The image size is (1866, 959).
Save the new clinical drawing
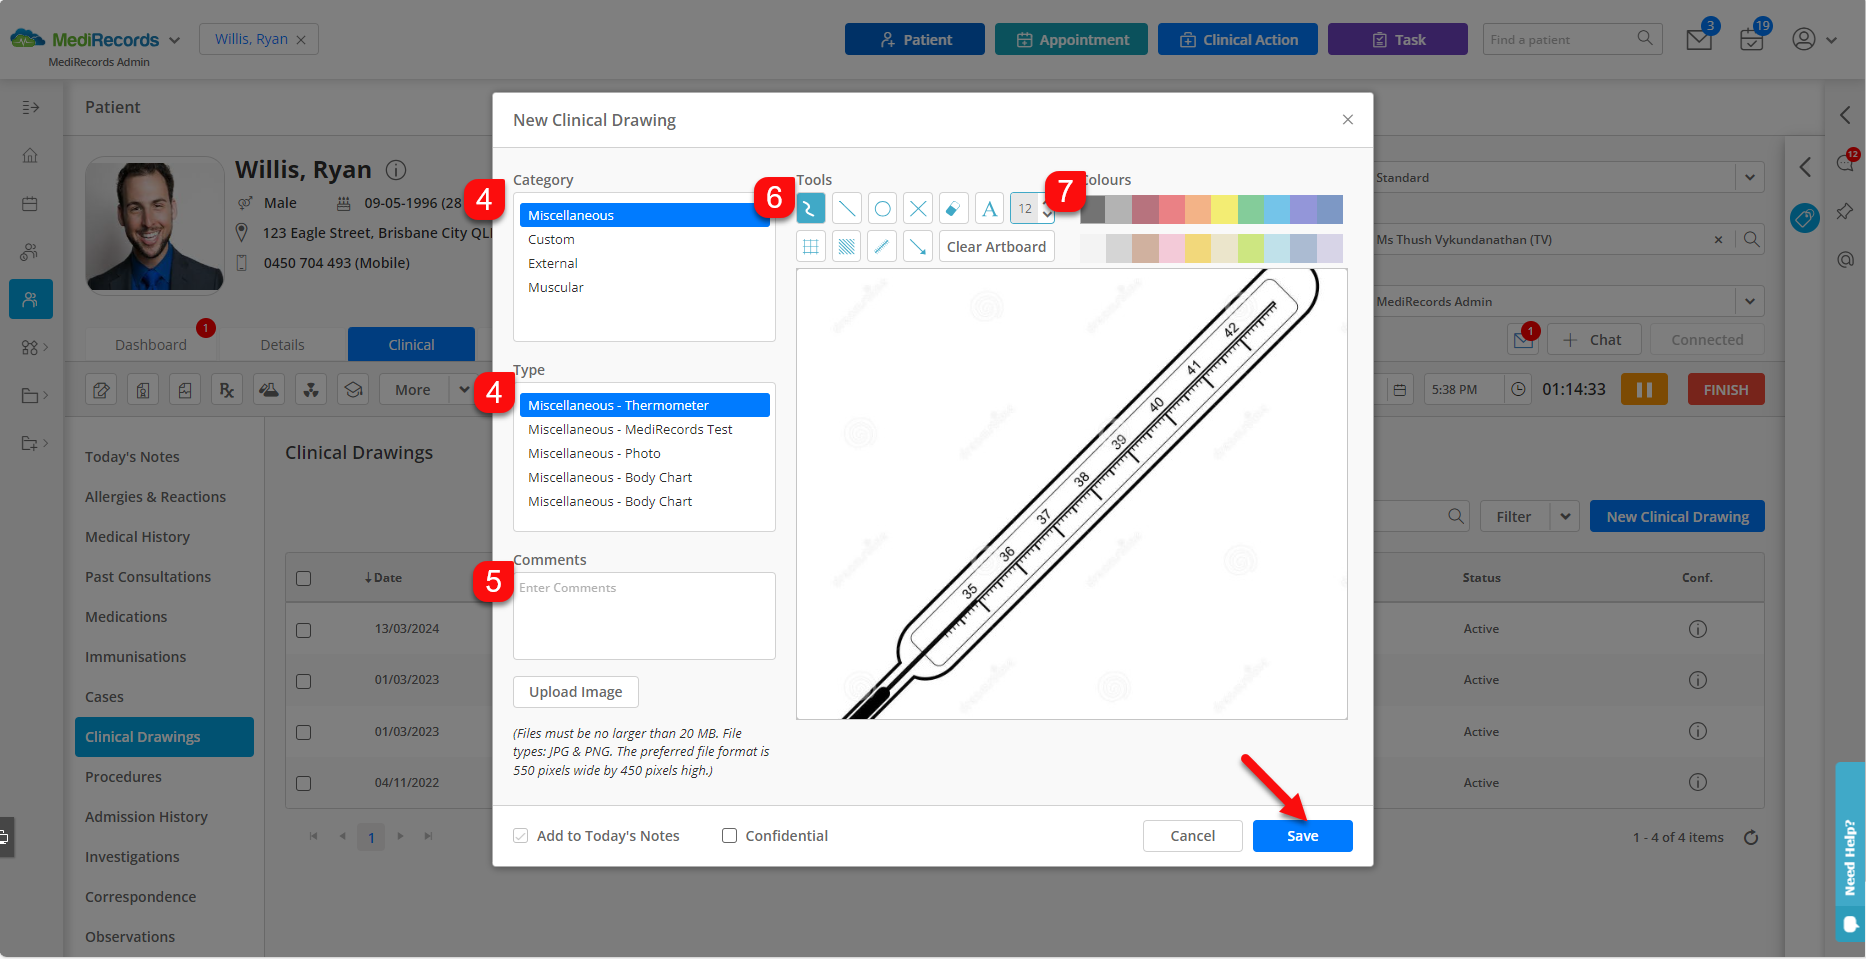pos(1302,835)
